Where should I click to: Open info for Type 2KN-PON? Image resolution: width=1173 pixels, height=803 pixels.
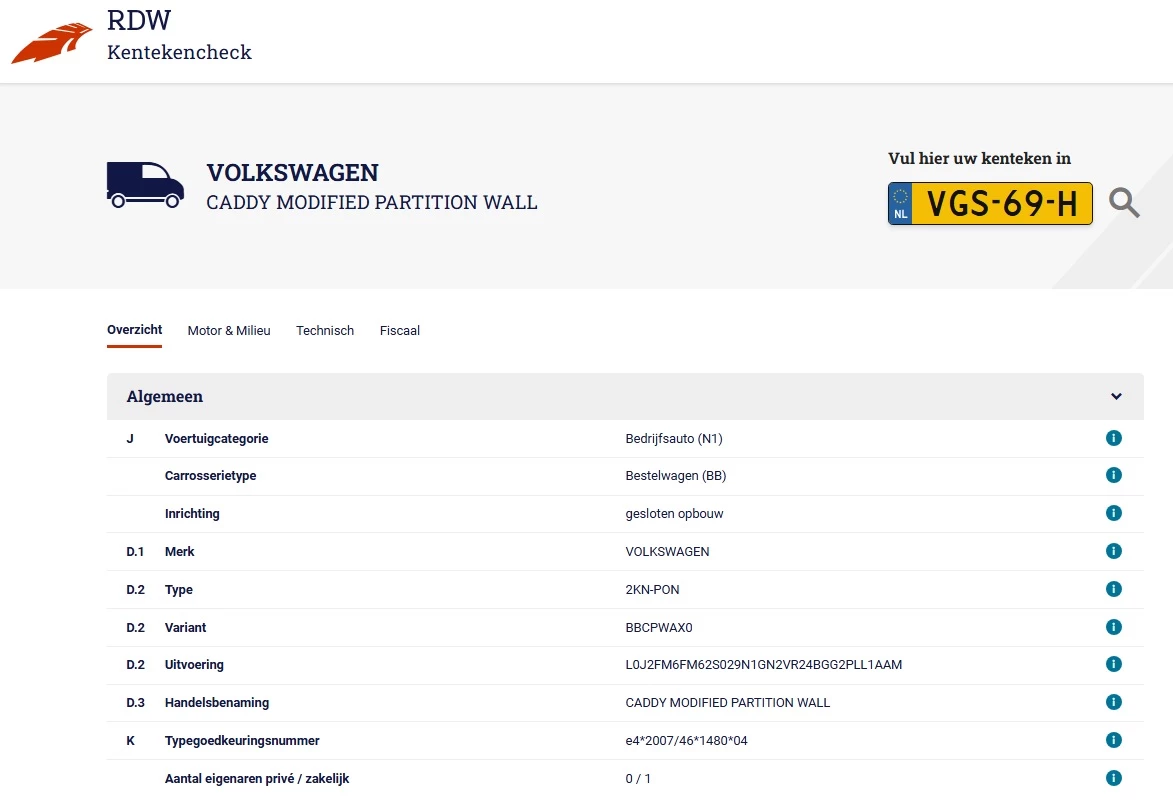coord(1113,589)
